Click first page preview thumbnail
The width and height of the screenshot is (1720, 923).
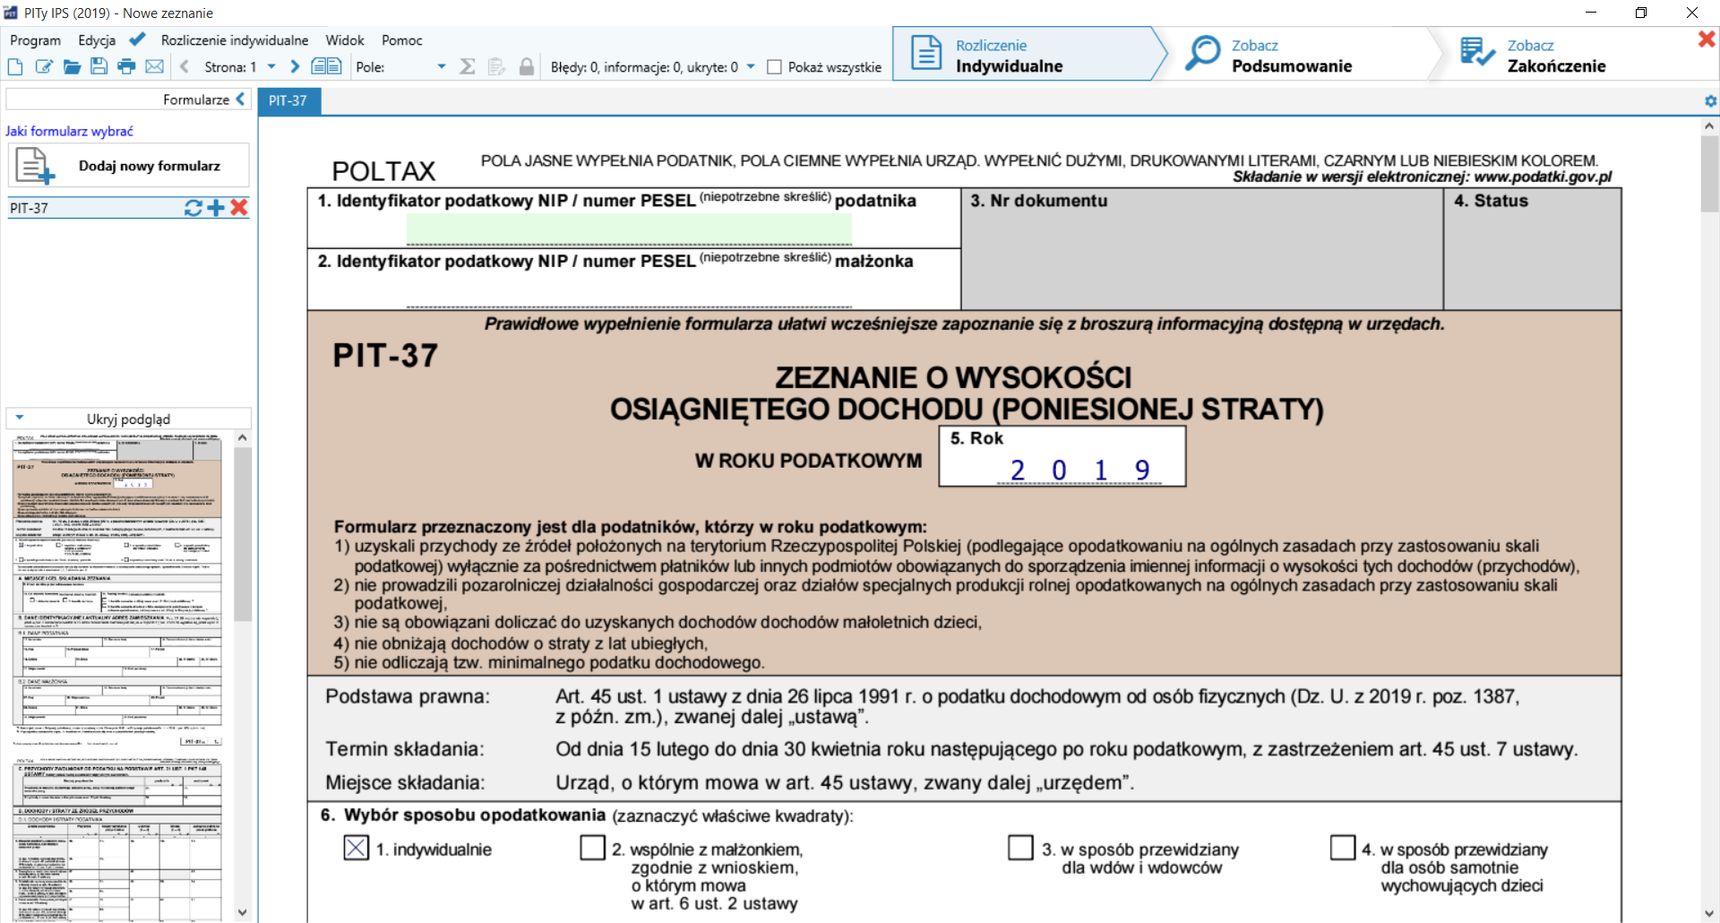point(118,590)
